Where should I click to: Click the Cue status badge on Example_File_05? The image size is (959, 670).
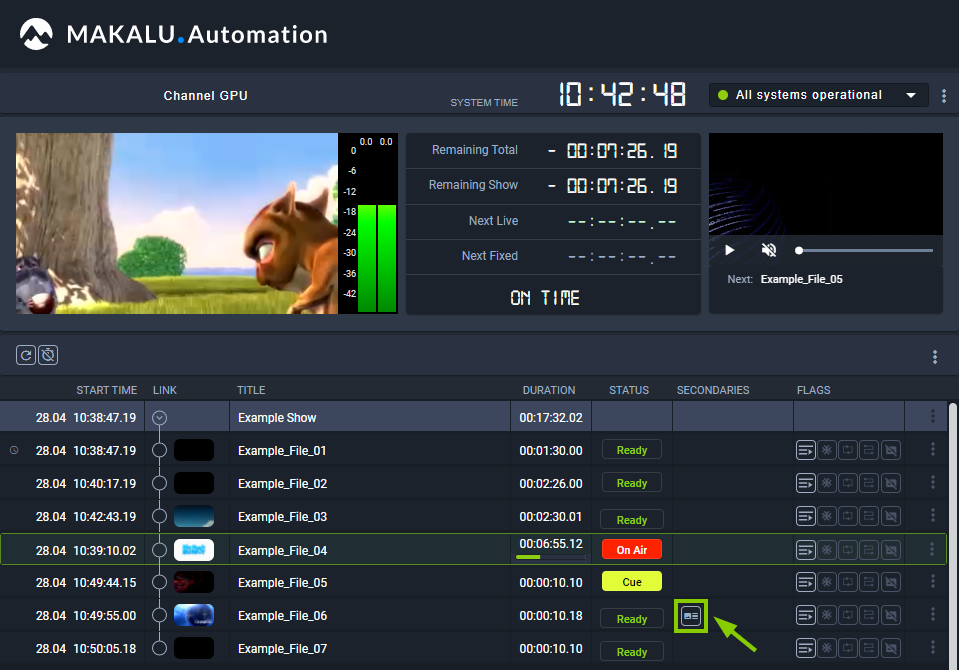pyautogui.click(x=632, y=581)
